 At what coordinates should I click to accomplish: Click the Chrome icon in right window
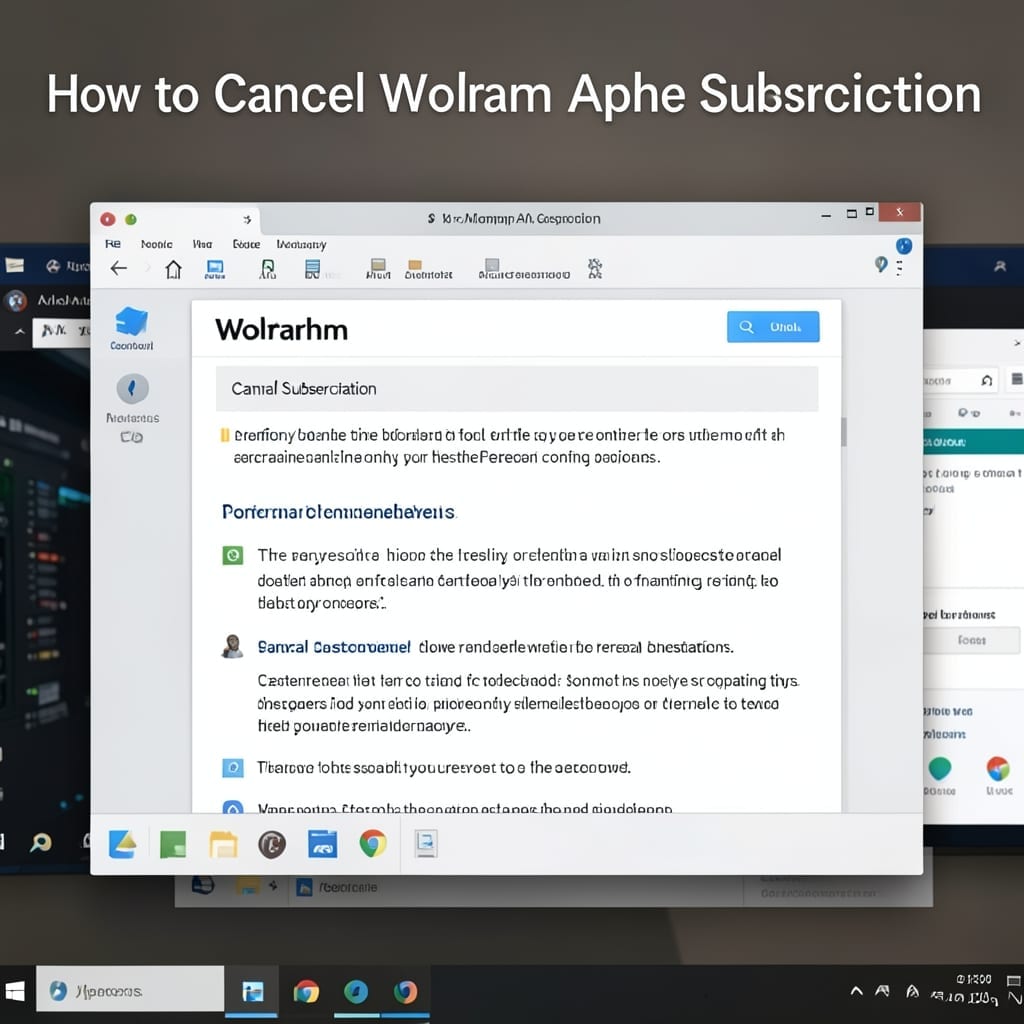(x=998, y=769)
